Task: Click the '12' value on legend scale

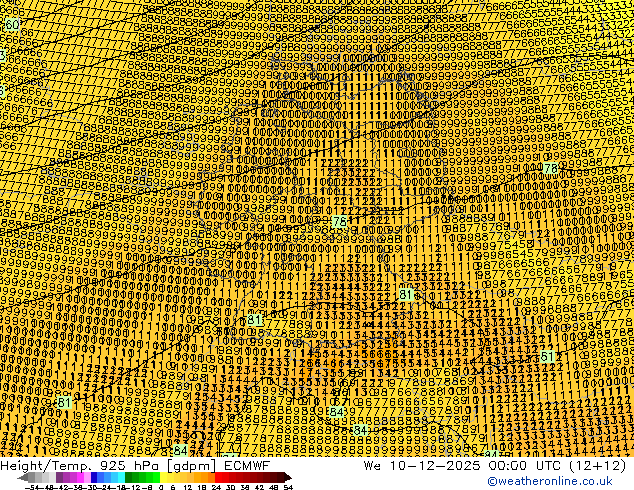Action: [187, 488]
